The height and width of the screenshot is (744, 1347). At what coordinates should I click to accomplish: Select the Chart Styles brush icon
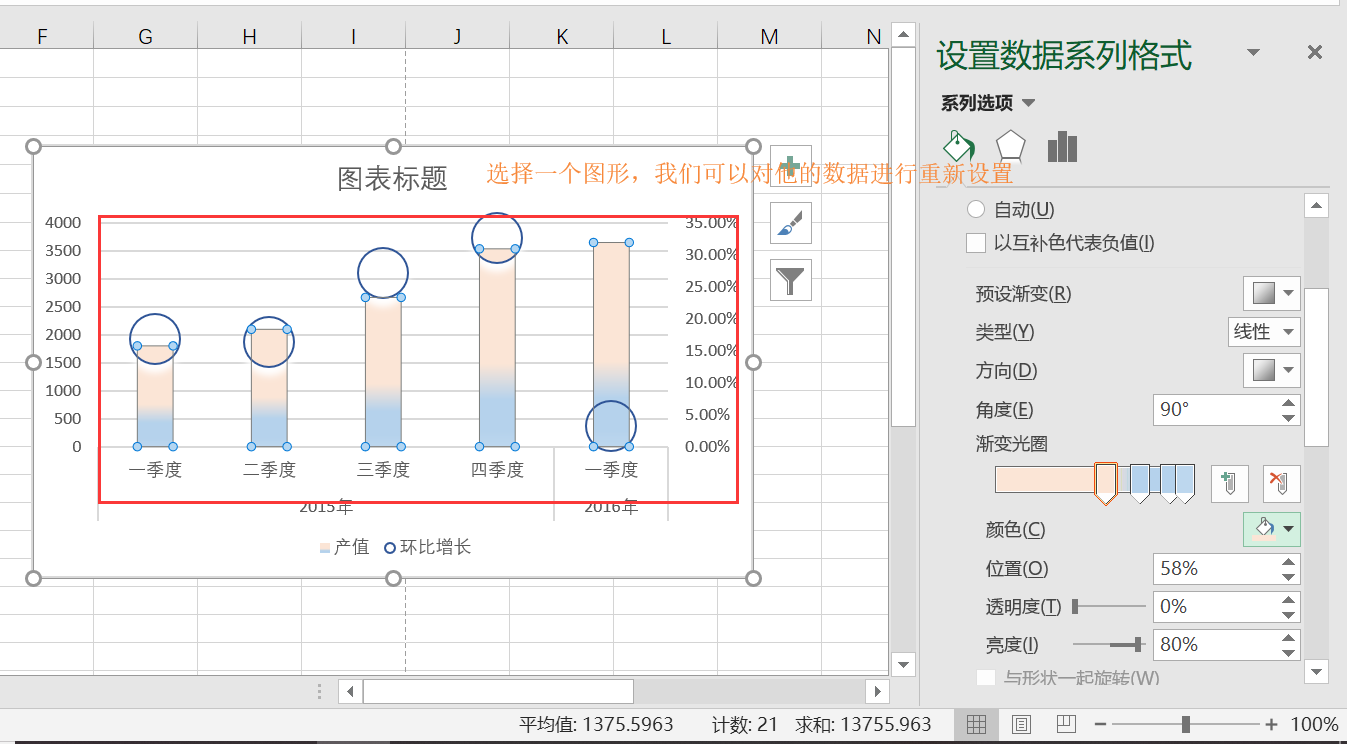[789, 223]
